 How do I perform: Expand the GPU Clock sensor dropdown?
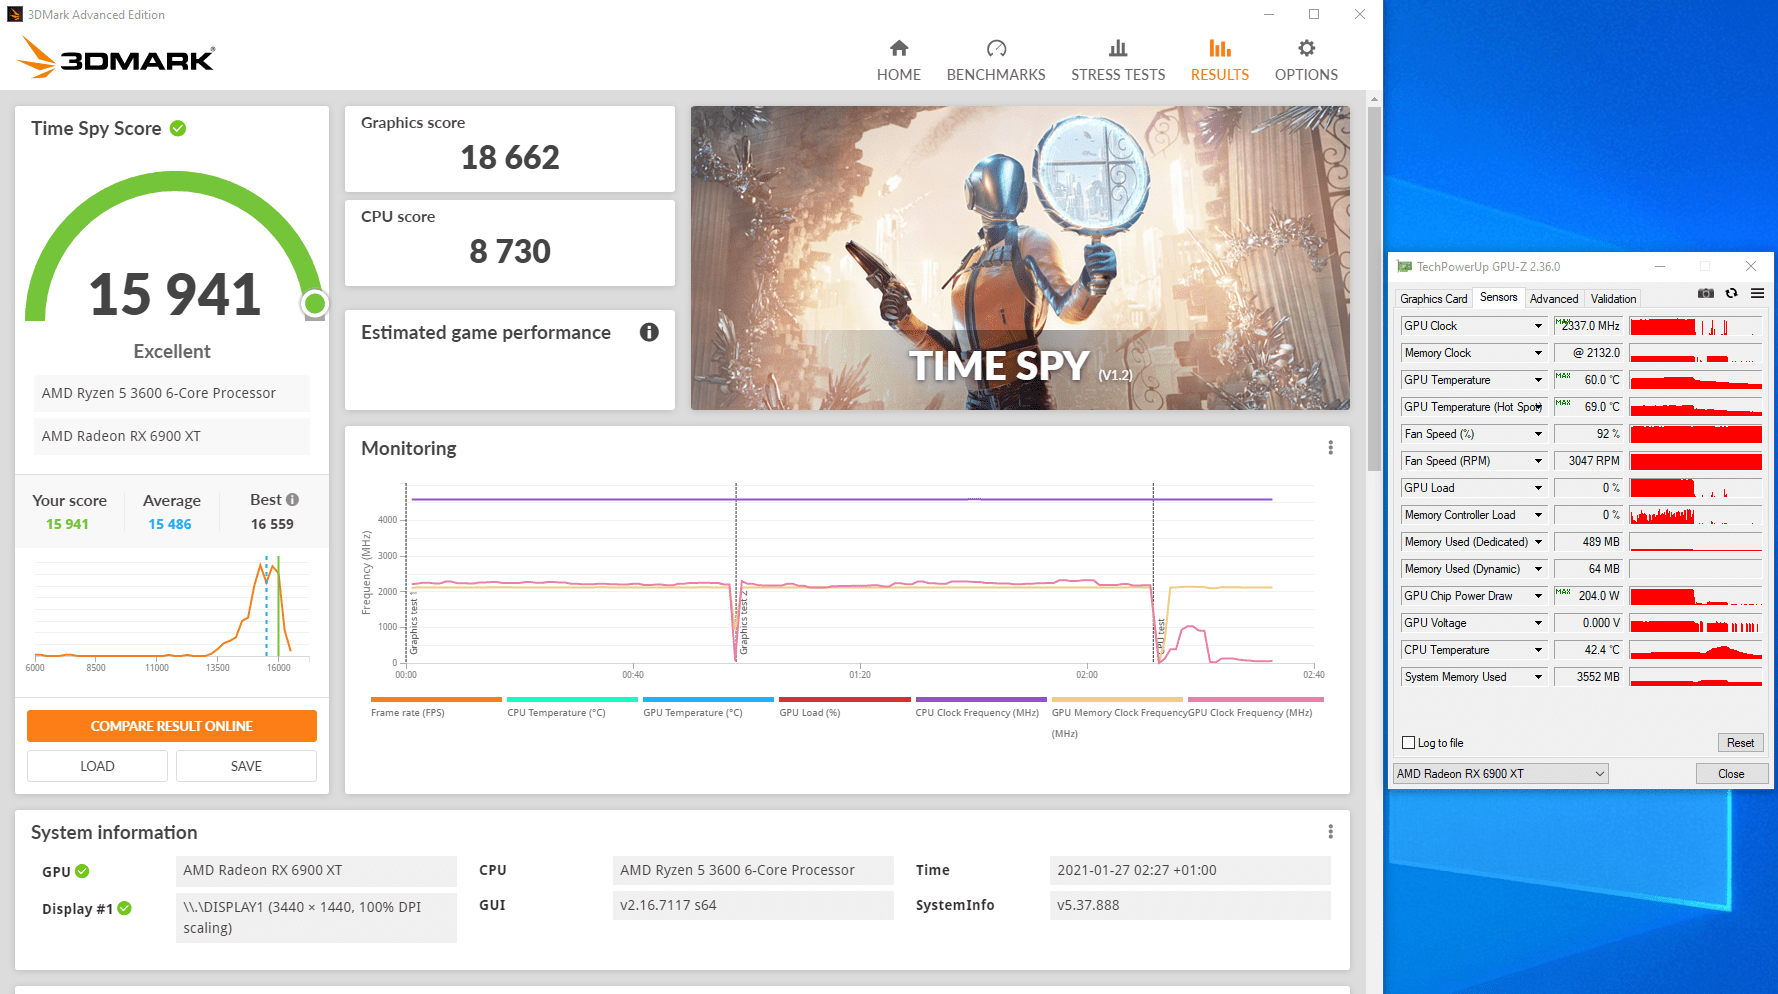(1538, 326)
